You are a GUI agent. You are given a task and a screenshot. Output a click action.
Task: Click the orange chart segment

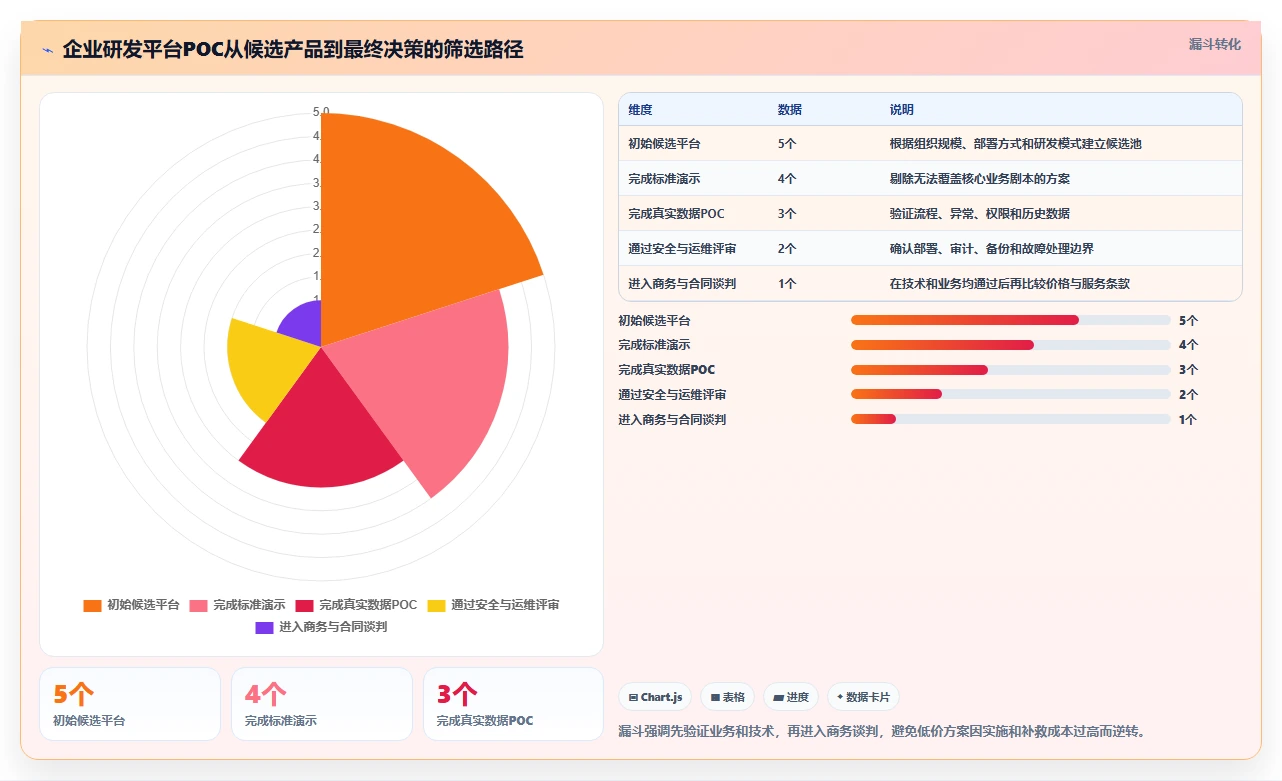tap(410, 230)
